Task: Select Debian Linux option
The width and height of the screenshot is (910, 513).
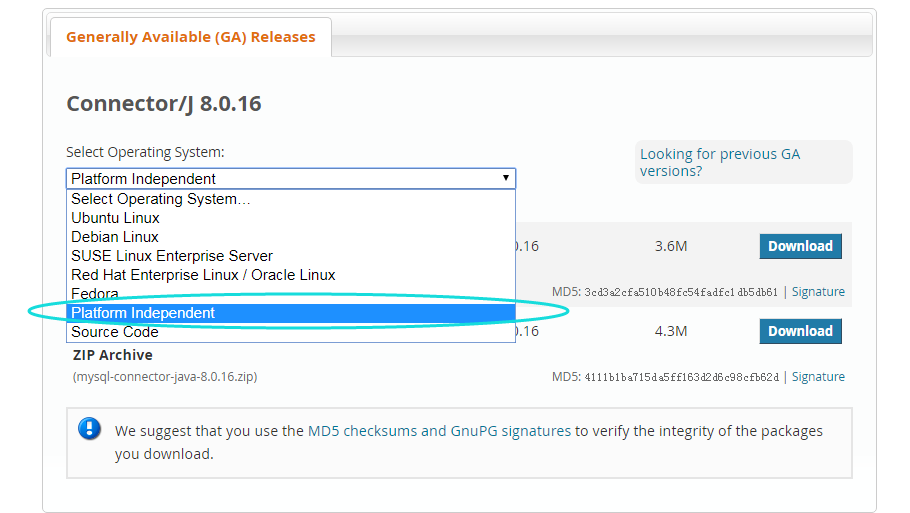Action: coord(291,237)
